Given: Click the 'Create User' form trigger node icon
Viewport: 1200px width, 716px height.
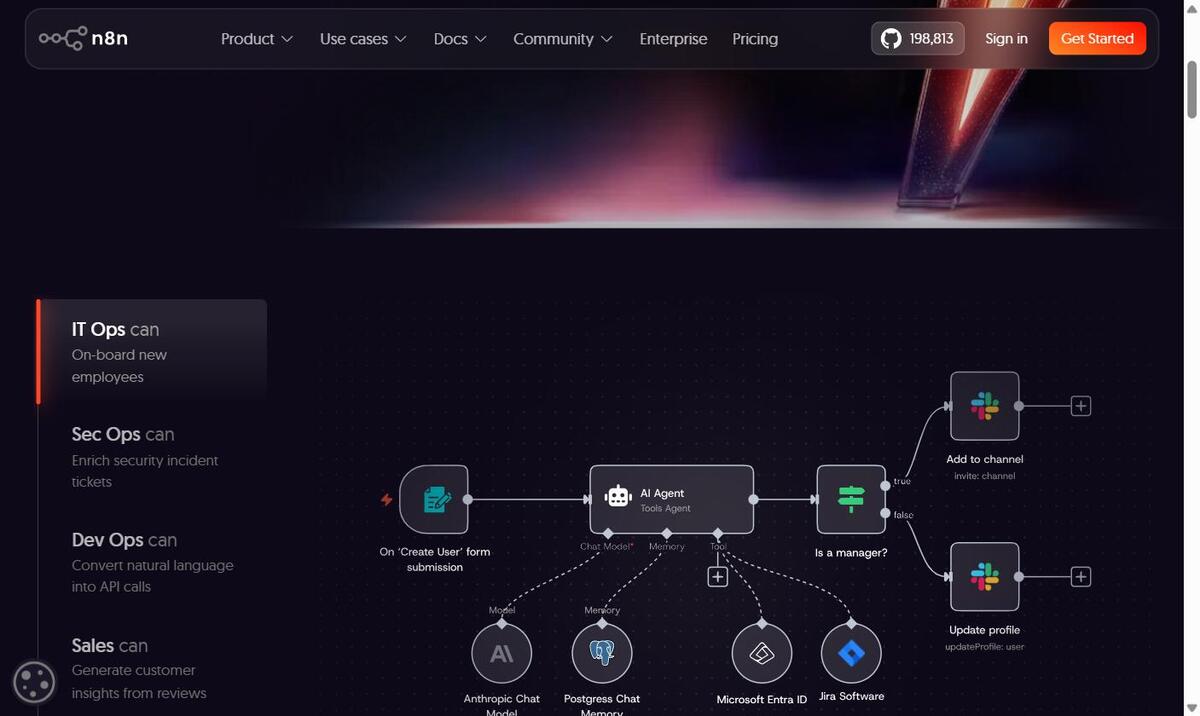Looking at the screenshot, I should [434, 499].
